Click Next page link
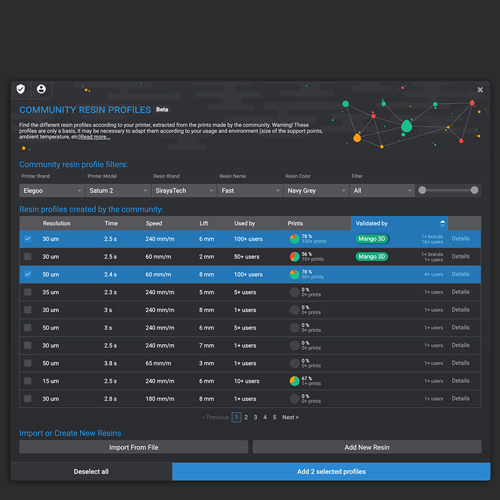500x500 pixels. pyautogui.click(x=290, y=417)
